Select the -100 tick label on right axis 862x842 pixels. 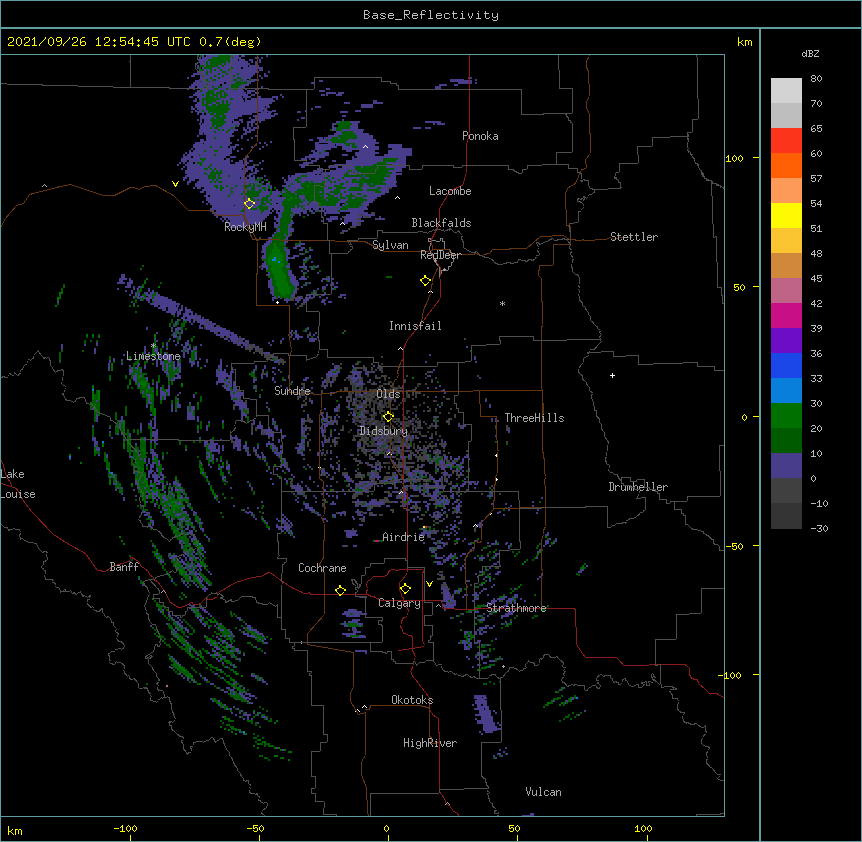(x=730, y=675)
